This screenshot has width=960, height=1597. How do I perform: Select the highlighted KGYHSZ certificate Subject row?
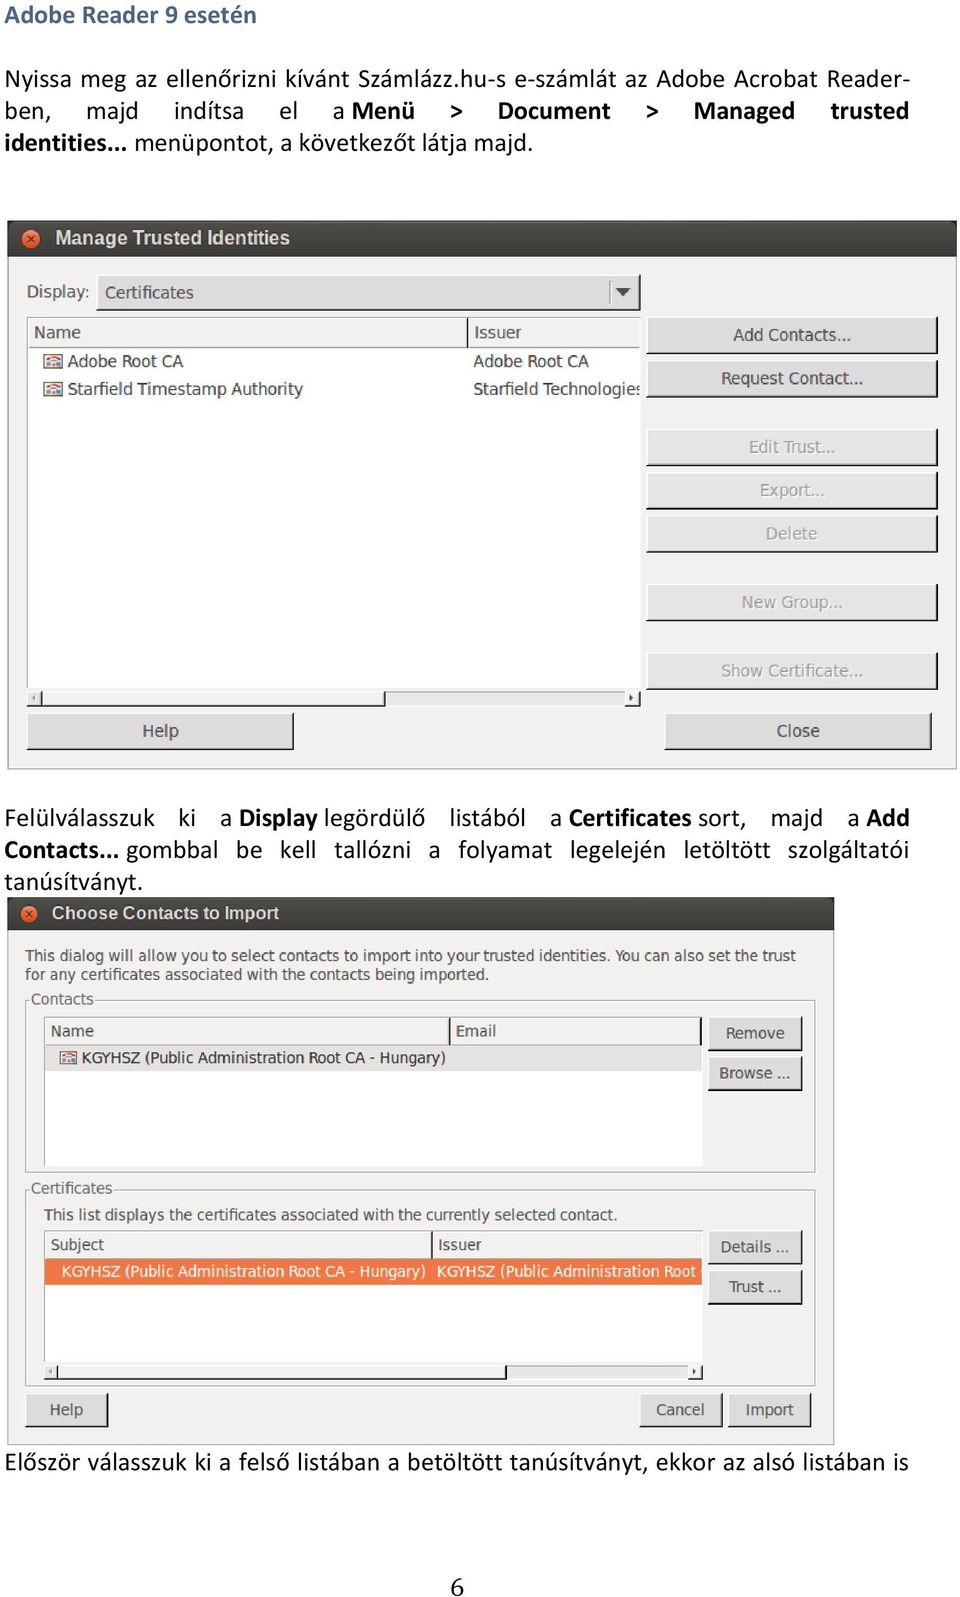click(x=373, y=1272)
